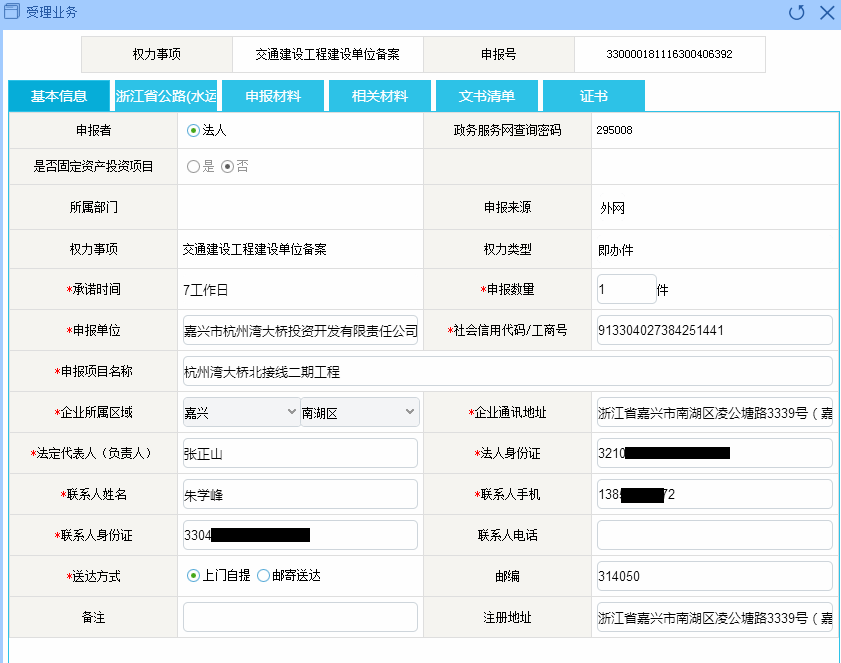Close the 受理业务 dialog window
The image size is (841, 663).
tap(827, 13)
